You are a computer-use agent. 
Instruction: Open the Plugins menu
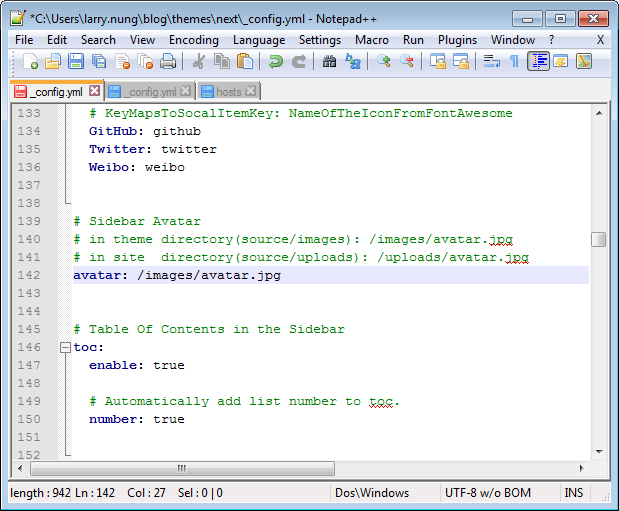click(x=458, y=40)
